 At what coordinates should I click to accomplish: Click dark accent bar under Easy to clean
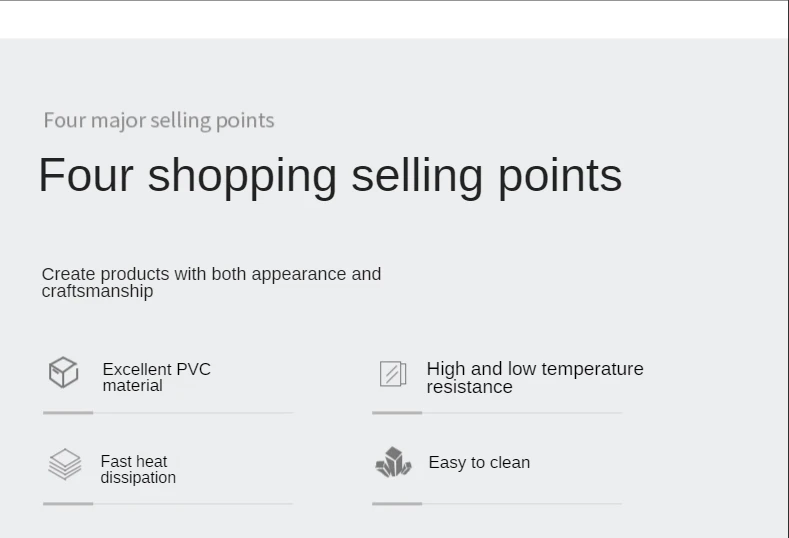point(397,503)
